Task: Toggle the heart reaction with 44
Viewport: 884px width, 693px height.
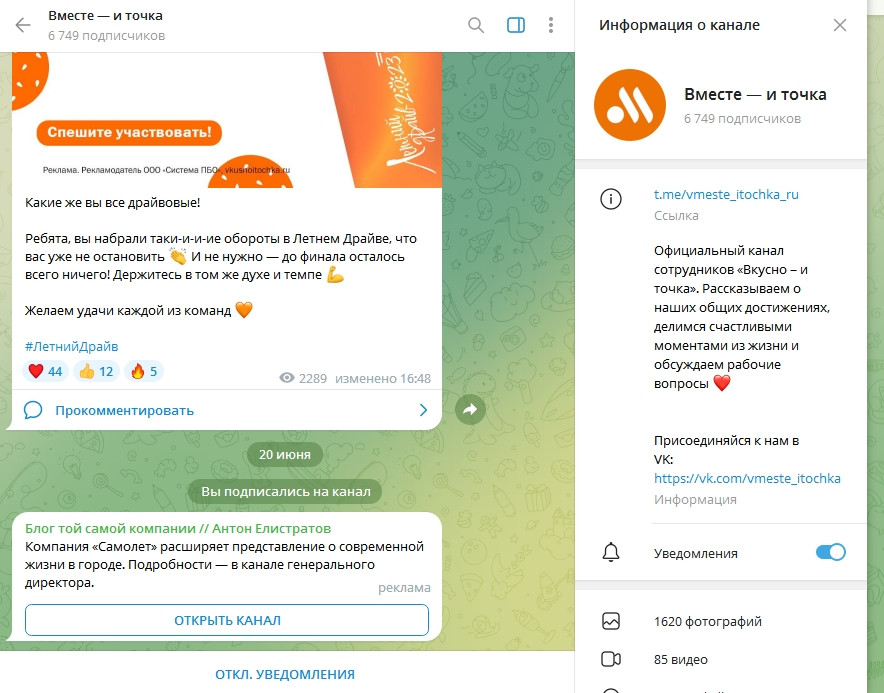Action: pos(45,371)
